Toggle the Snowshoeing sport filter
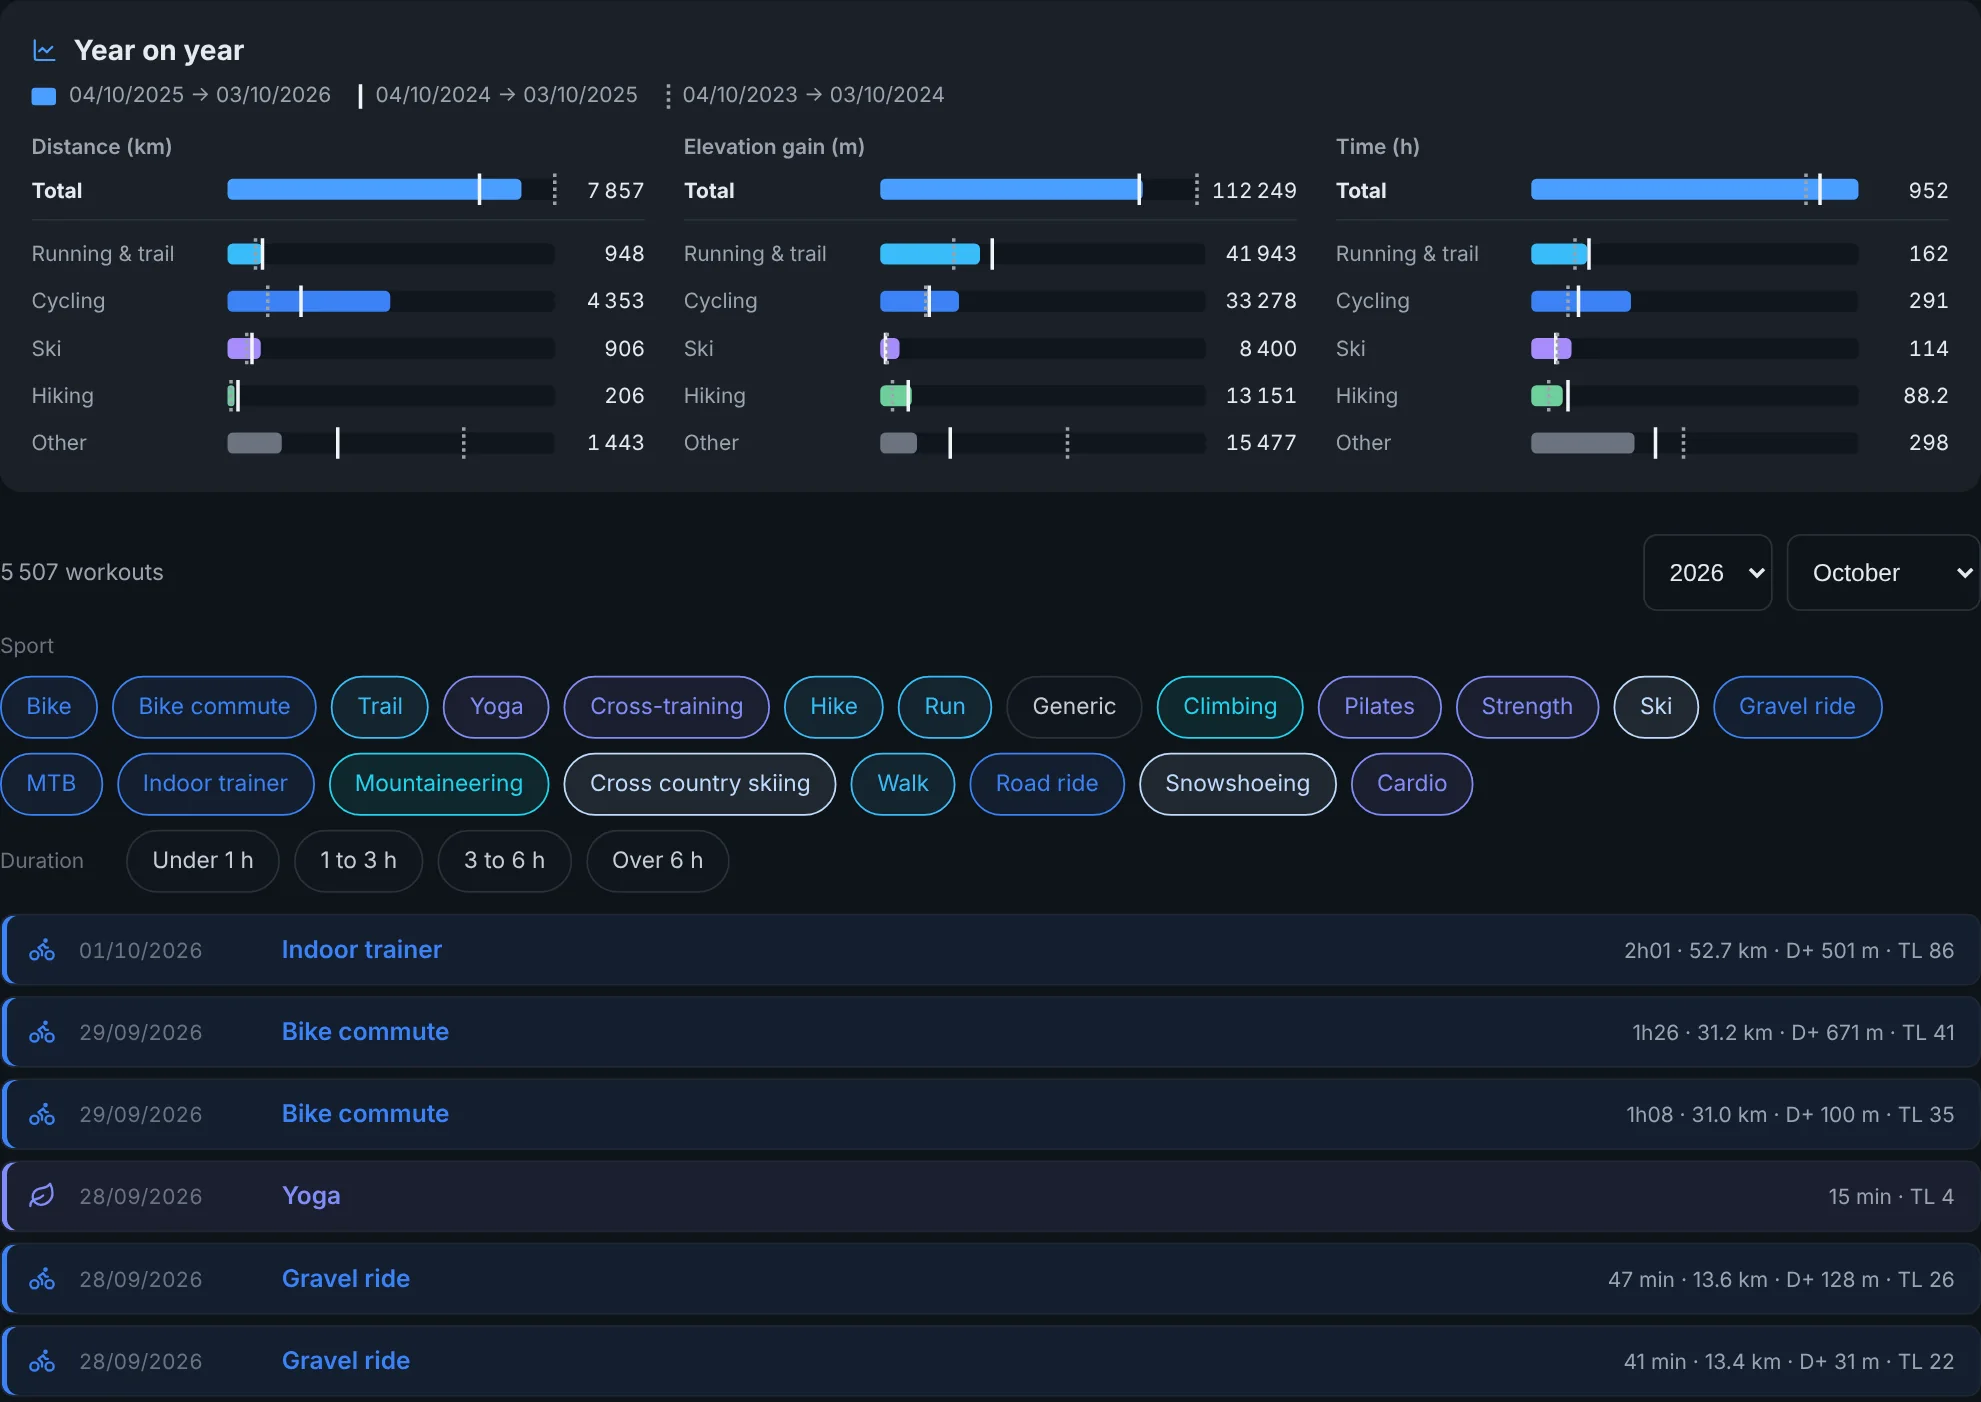The image size is (1981, 1402). pyautogui.click(x=1238, y=784)
